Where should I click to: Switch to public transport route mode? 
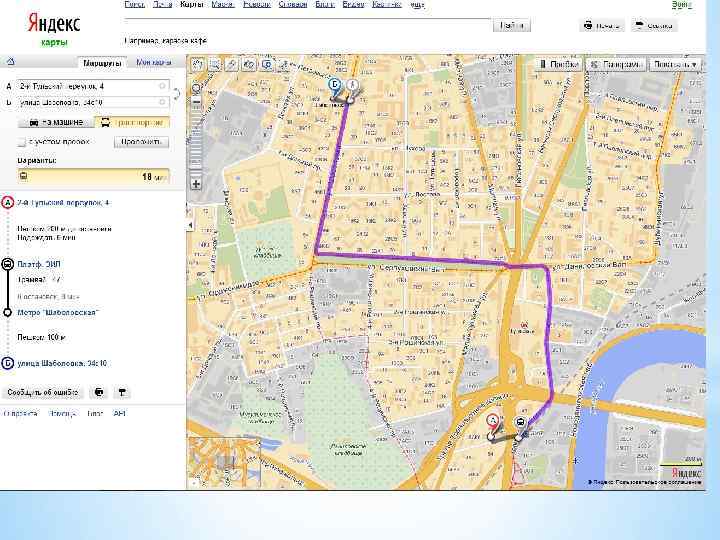[x=132, y=122]
